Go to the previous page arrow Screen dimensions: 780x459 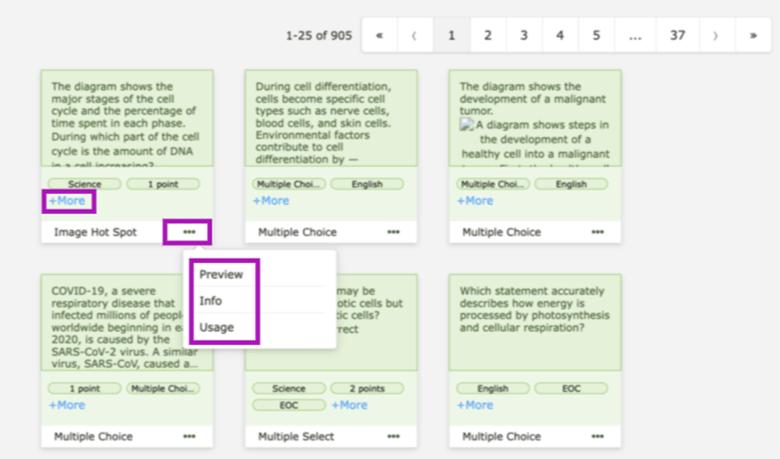tap(414, 36)
